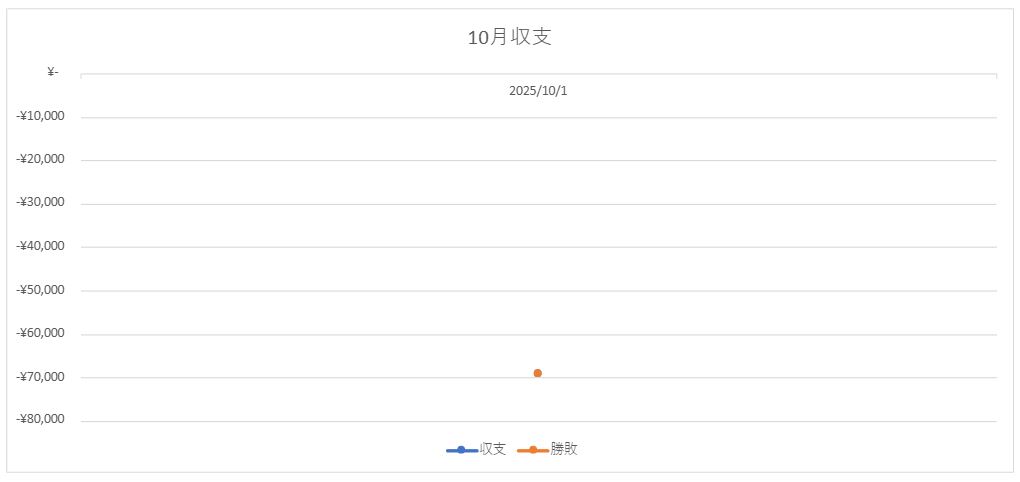Click the blue legend marker icon
Viewport: 1020px width, 482px height.
[461, 450]
